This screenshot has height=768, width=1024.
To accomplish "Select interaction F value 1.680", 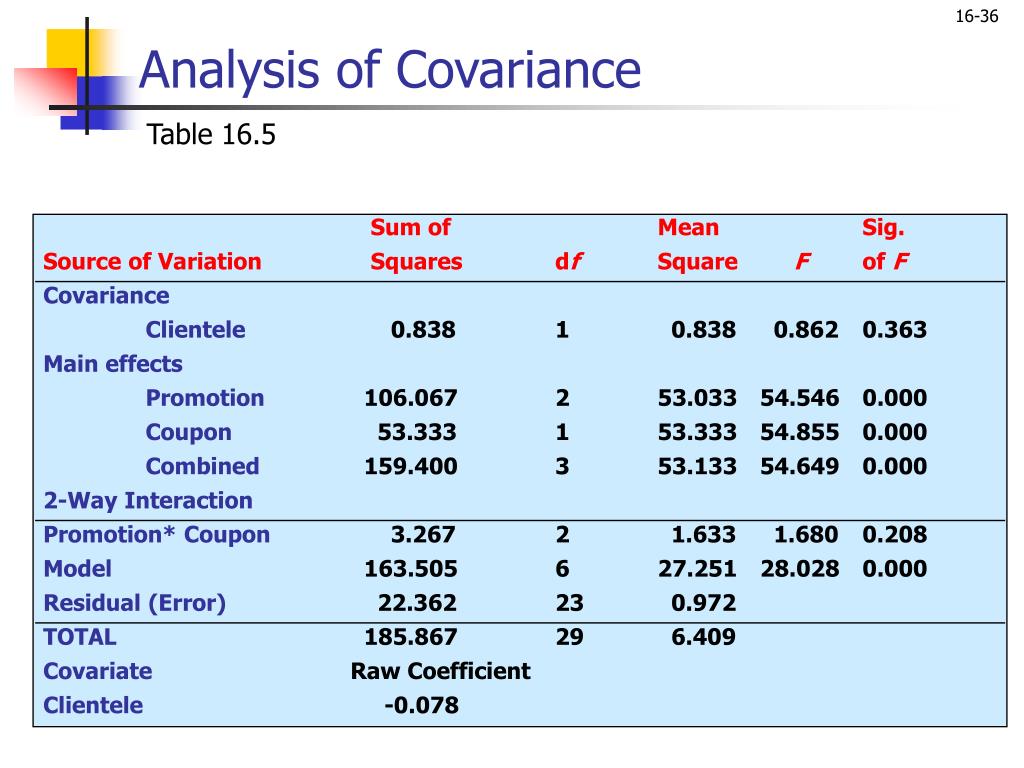I will coord(806,534).
